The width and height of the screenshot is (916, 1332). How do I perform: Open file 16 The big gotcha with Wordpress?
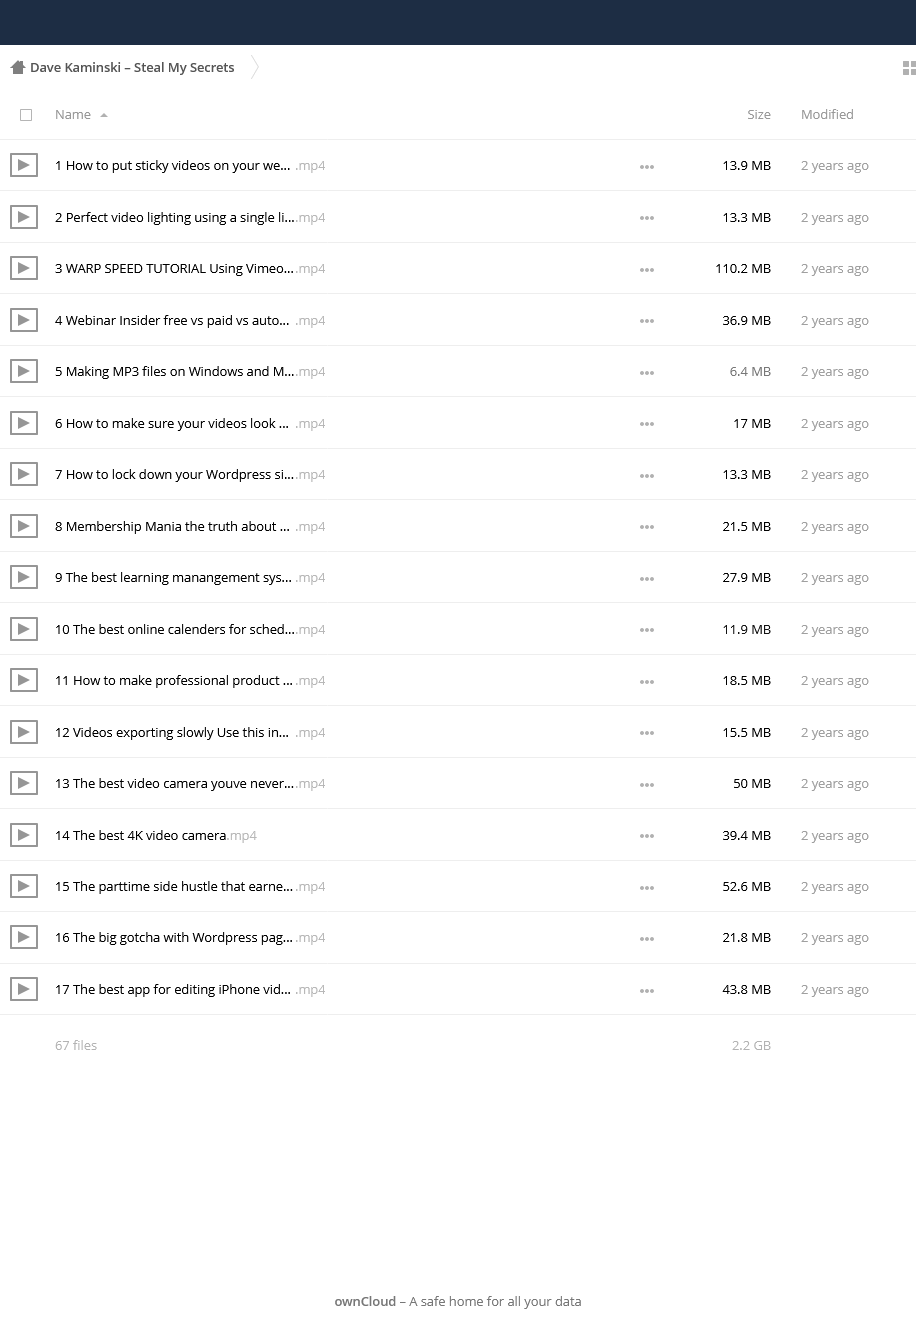click(190, 937)
